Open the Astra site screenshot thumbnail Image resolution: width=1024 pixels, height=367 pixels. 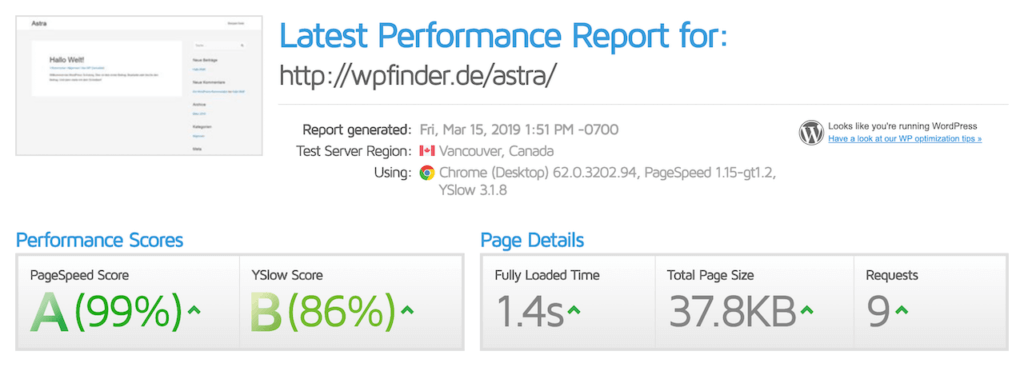point(139,86)
